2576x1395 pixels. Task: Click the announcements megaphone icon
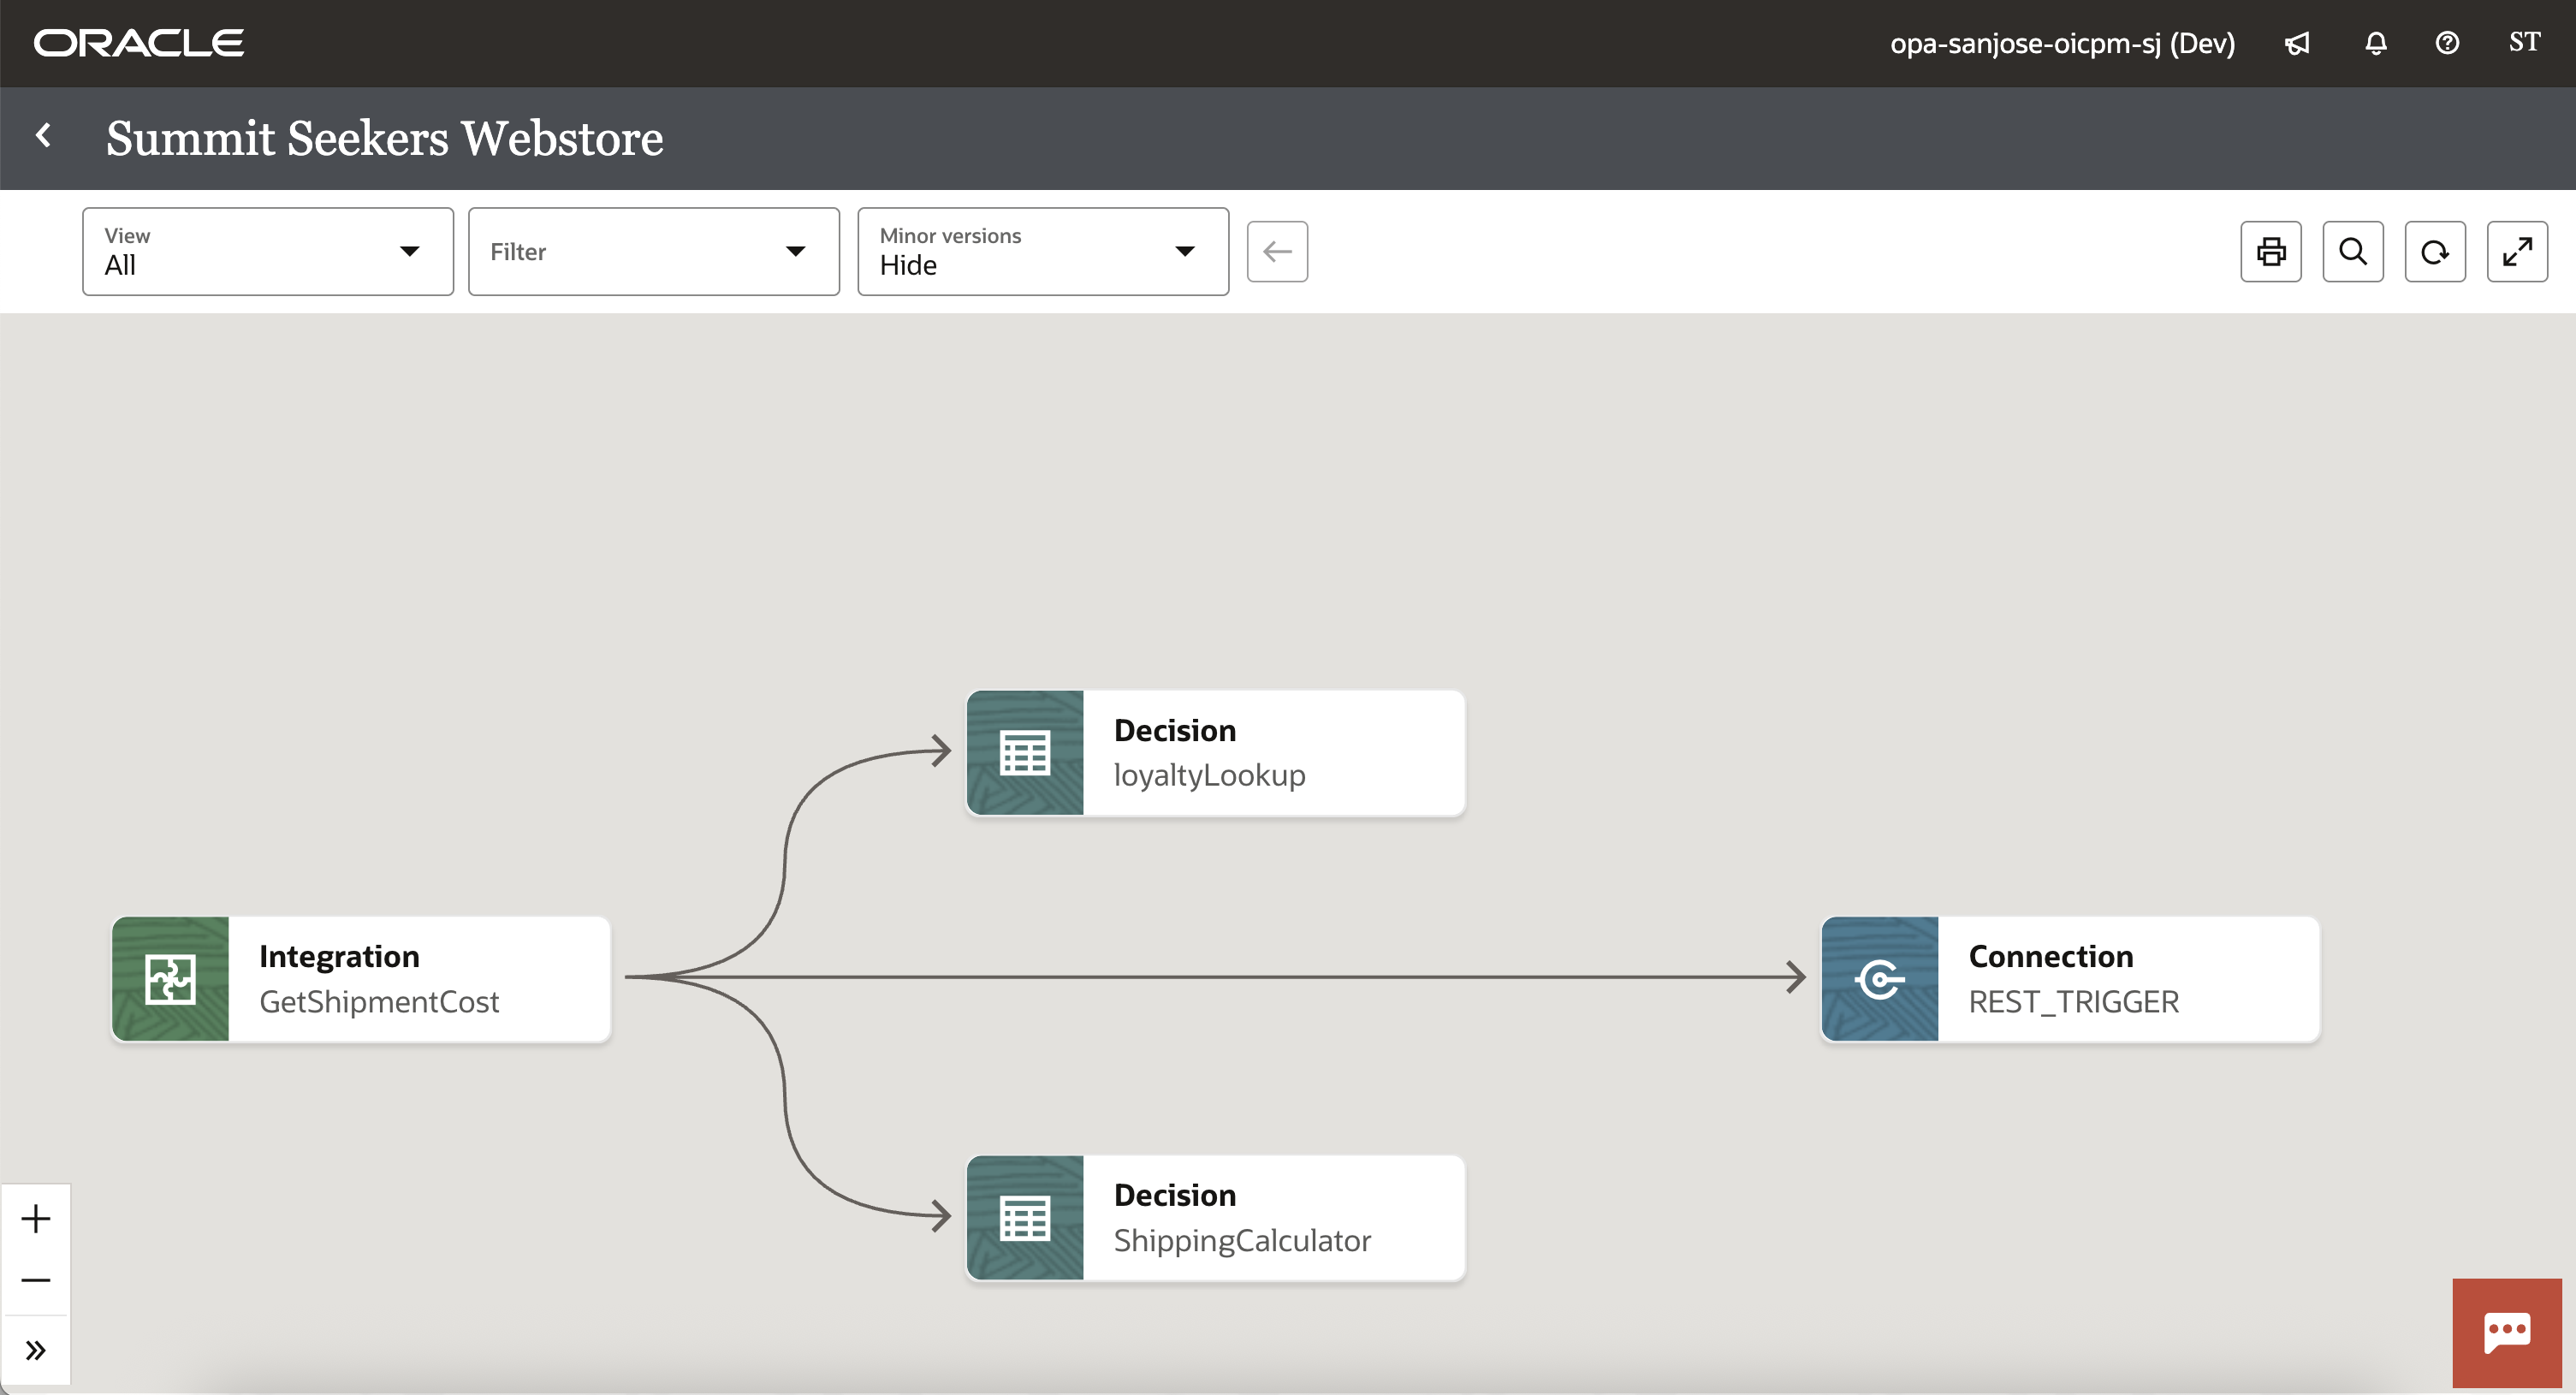2297,44
